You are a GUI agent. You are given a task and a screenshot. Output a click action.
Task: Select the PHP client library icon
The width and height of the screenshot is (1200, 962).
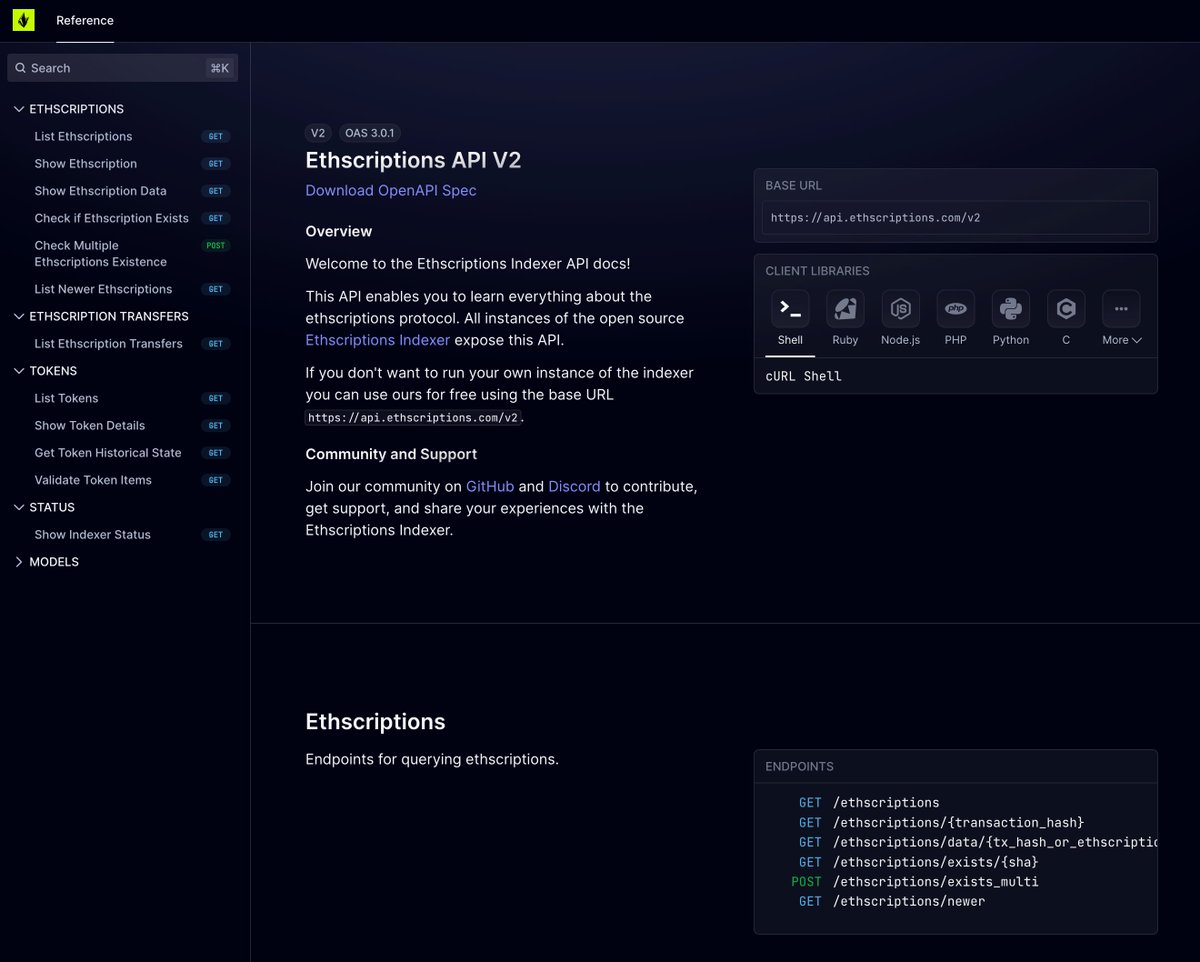955,308
